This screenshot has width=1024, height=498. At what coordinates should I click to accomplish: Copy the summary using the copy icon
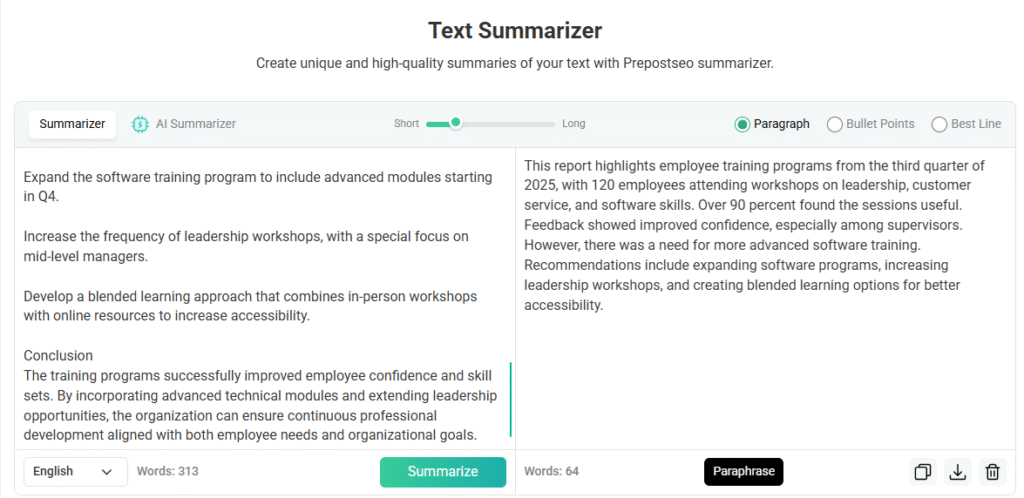coord(922,472)
